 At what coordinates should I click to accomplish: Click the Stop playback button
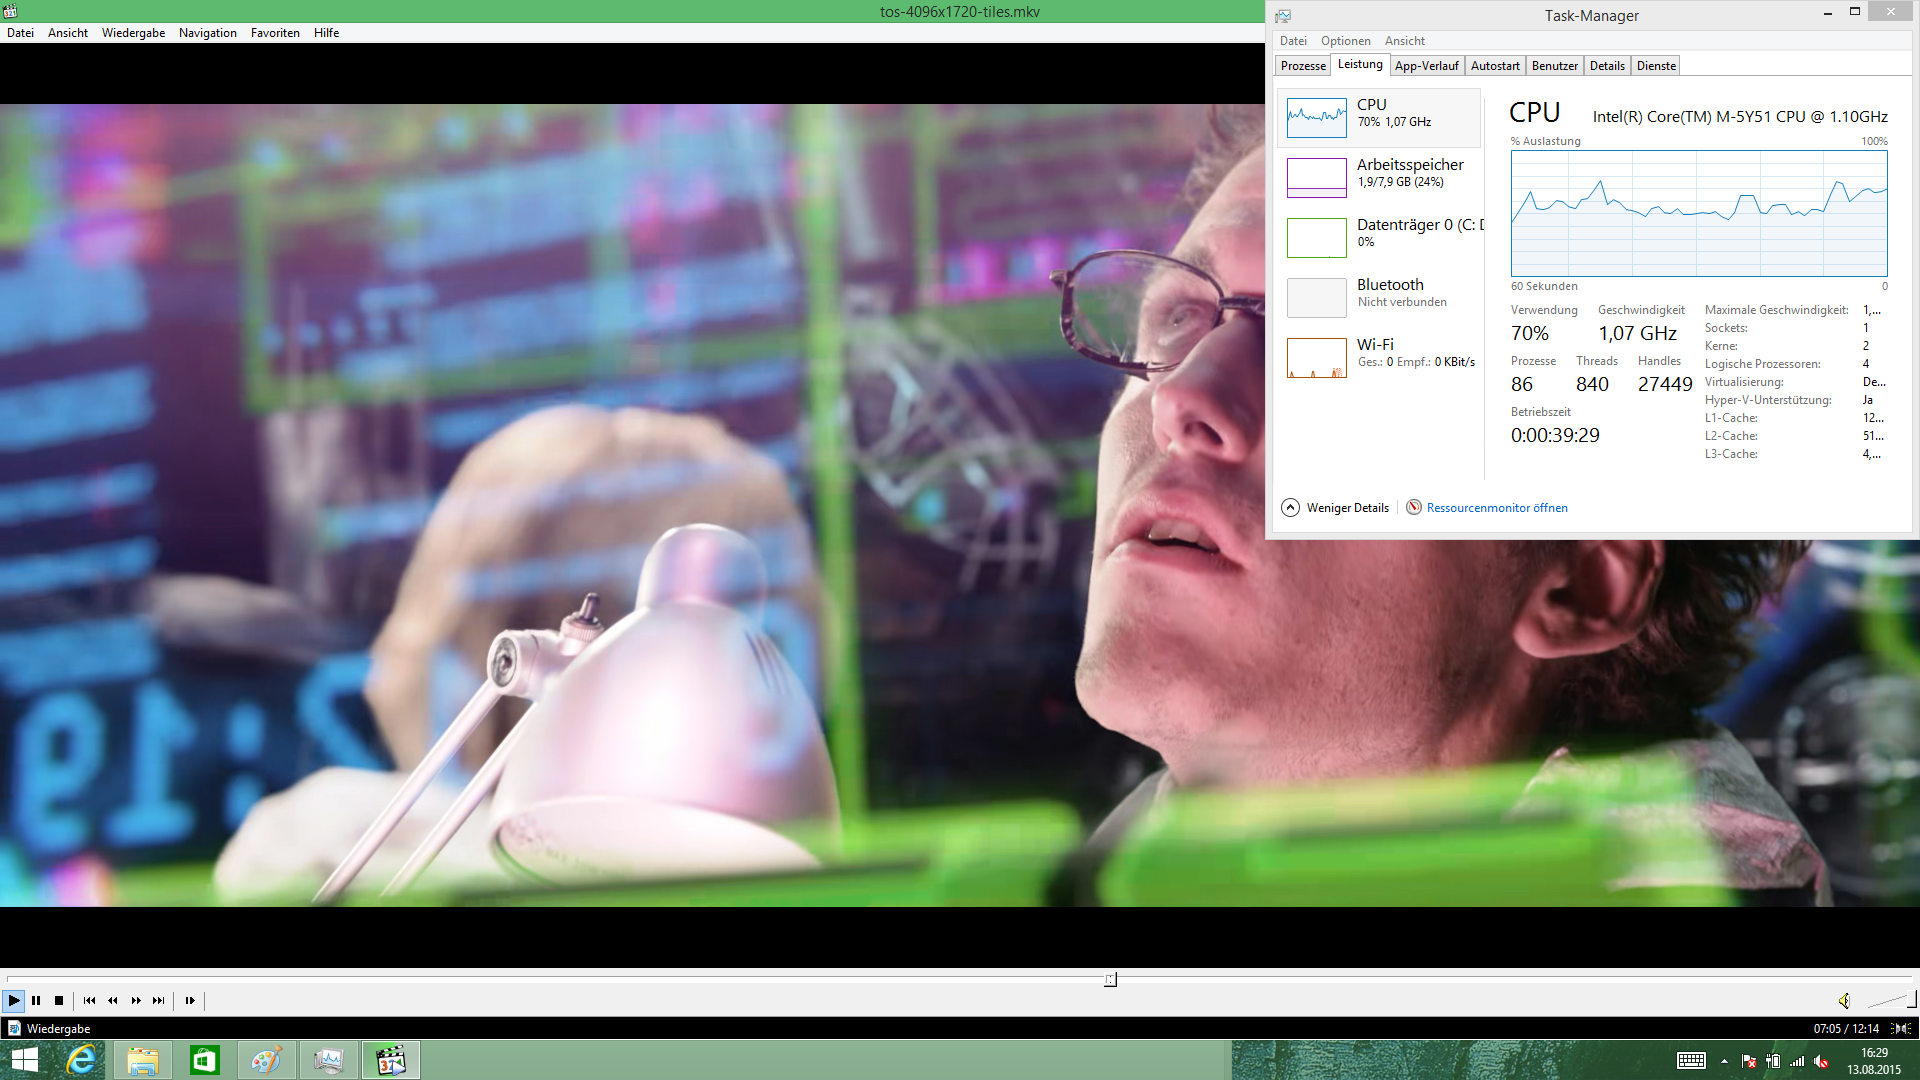(59, 1001)
